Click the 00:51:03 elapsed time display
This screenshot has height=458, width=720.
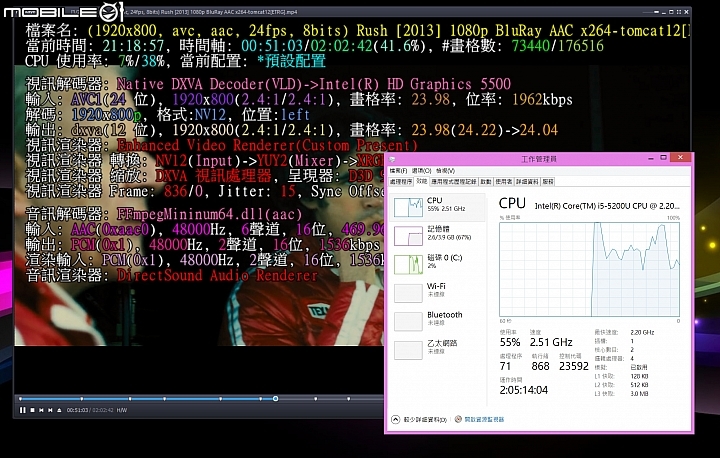click(x=77, y=410)
